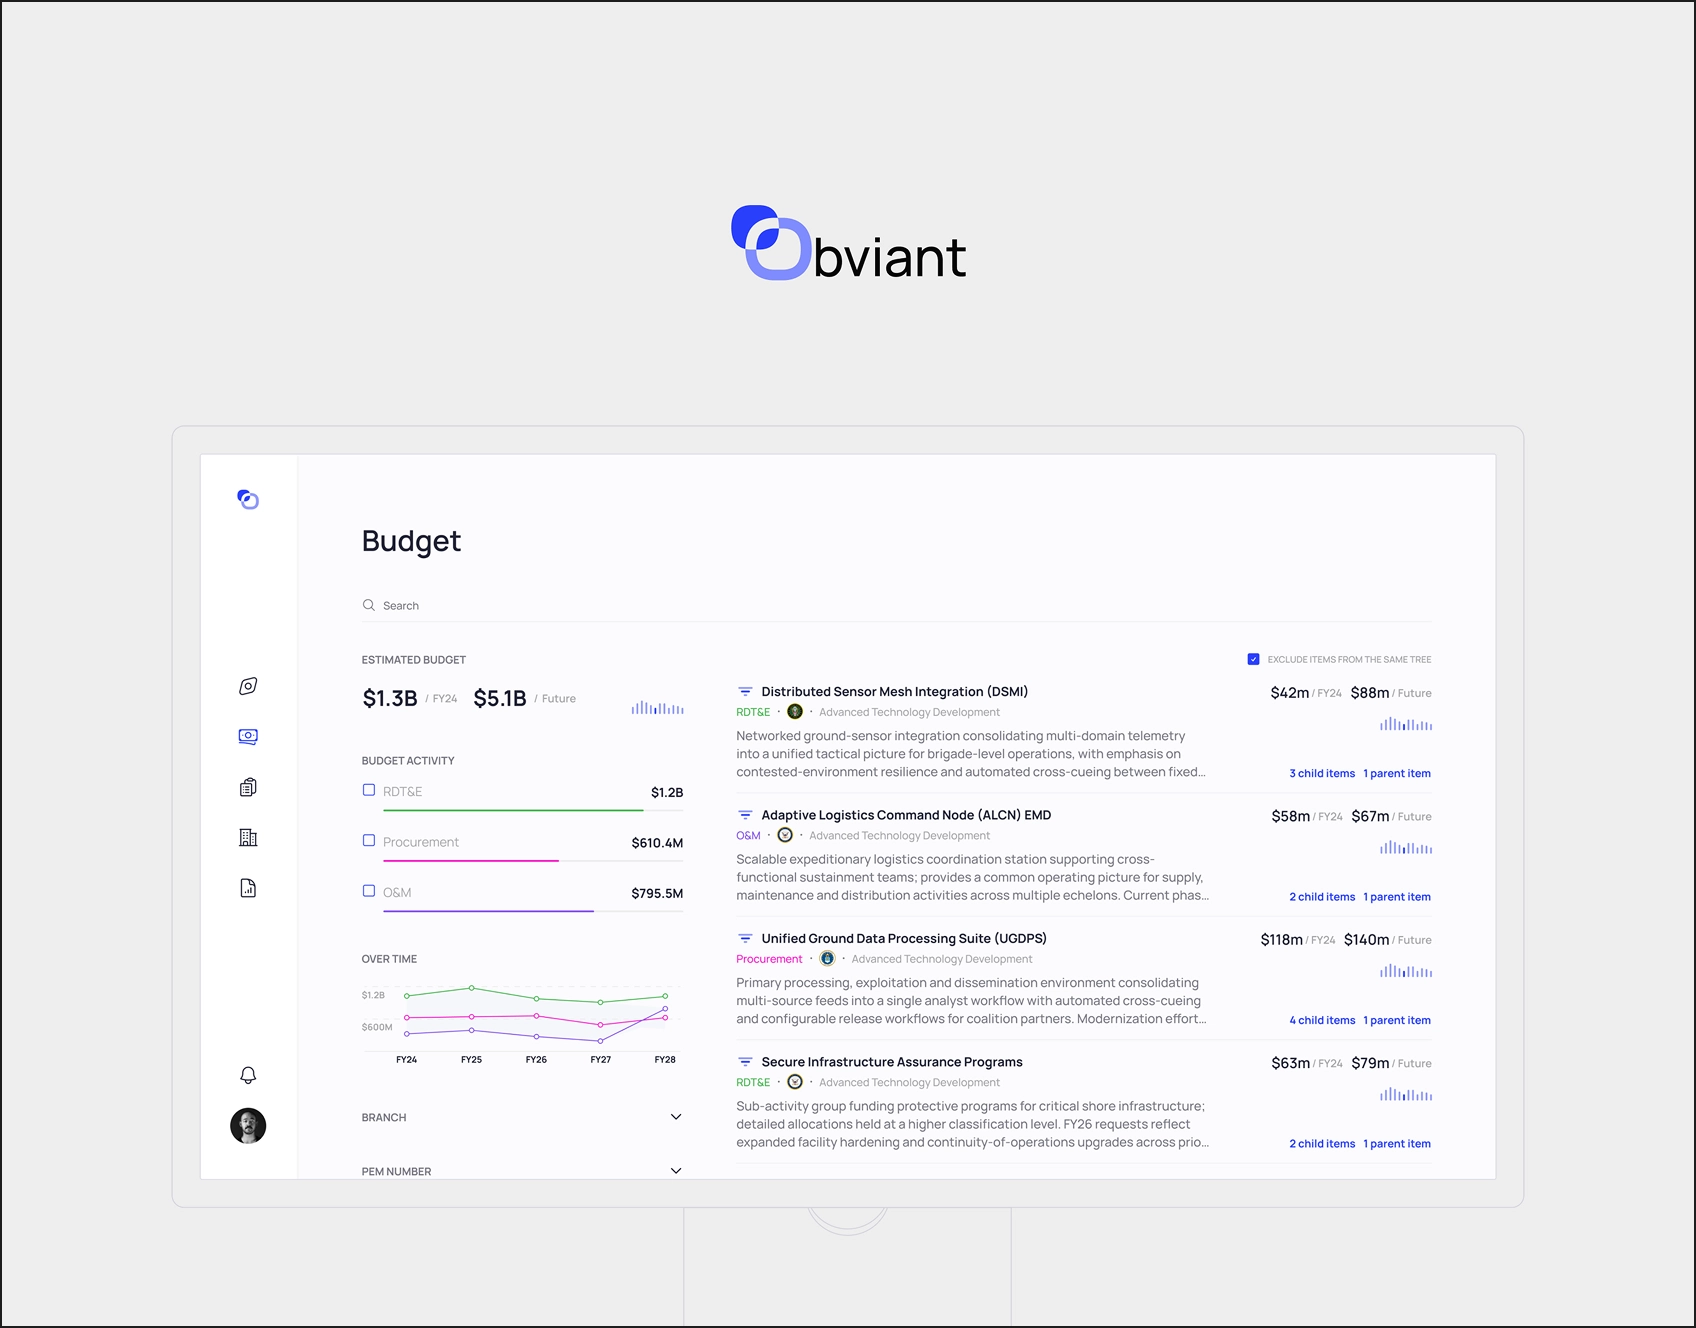Open 2 child items for Secure Infrastructure Assurance
This screenshot has height=1328, width=1696.
(x=1322, y=1144)
